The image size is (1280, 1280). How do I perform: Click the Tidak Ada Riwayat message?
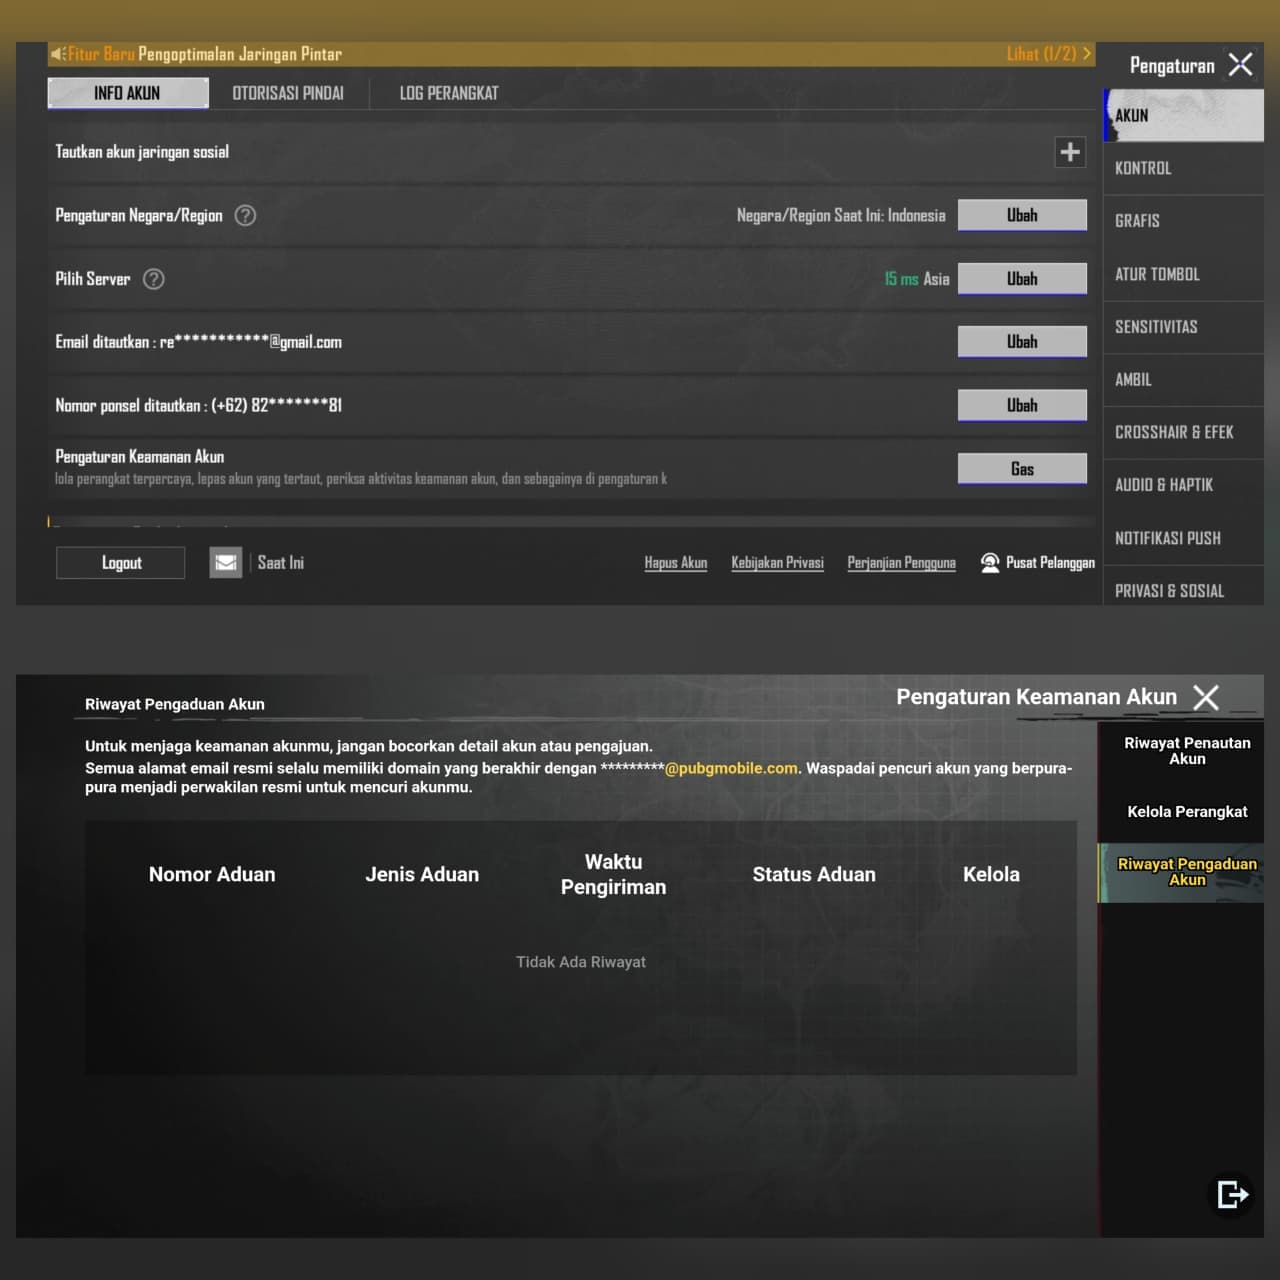(x=581, y=962)
